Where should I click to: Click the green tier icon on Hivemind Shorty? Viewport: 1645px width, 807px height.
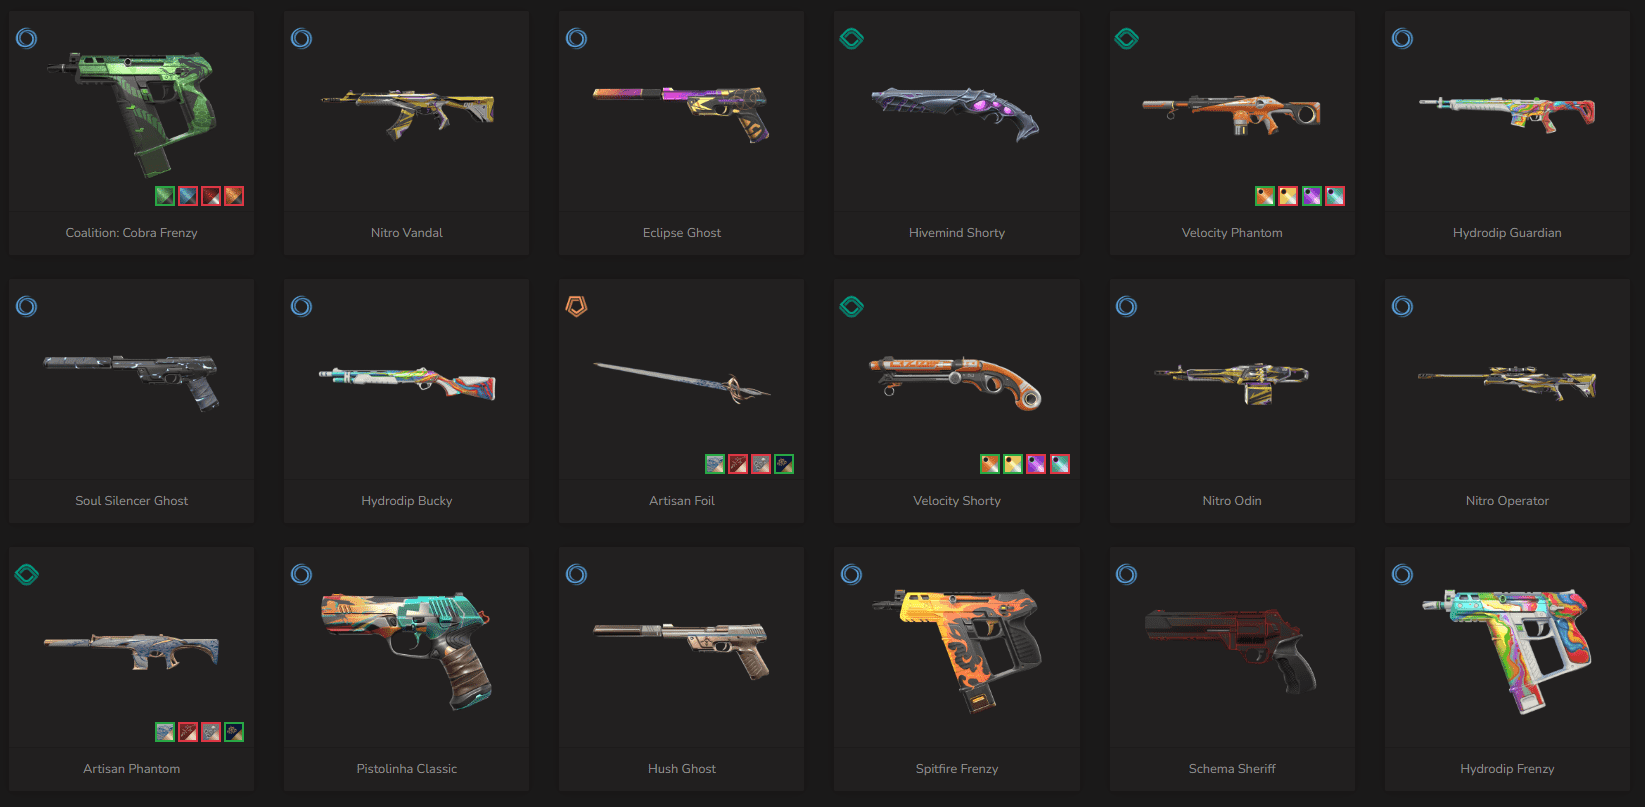852,39
